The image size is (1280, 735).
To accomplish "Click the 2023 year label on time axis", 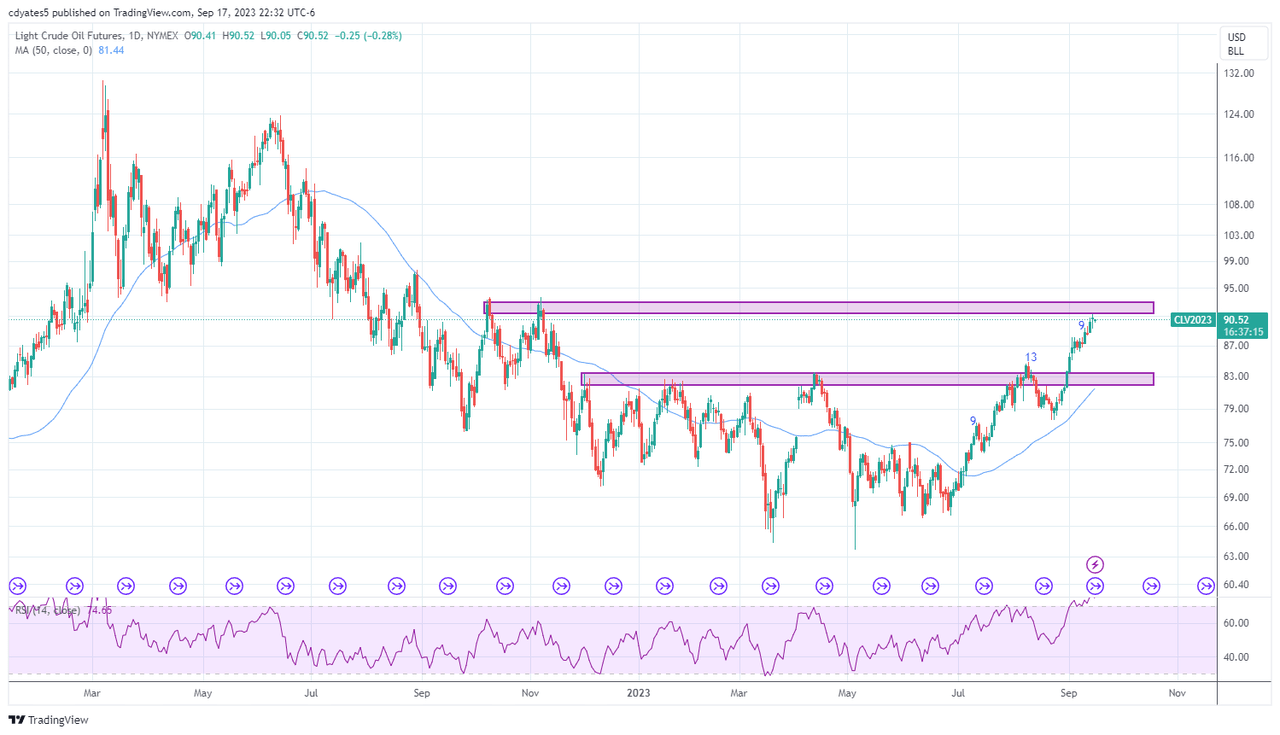I will tap(639, 692).
